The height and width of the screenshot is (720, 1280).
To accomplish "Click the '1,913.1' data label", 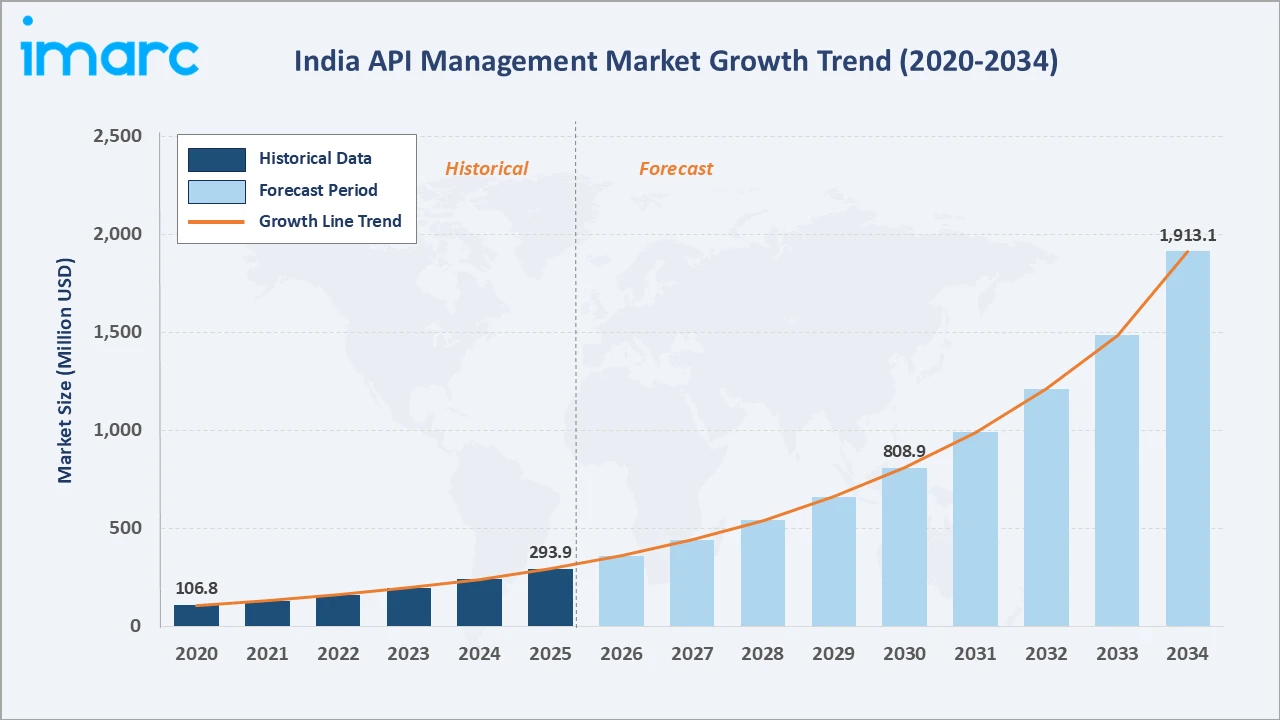I will coord(1188,236).
